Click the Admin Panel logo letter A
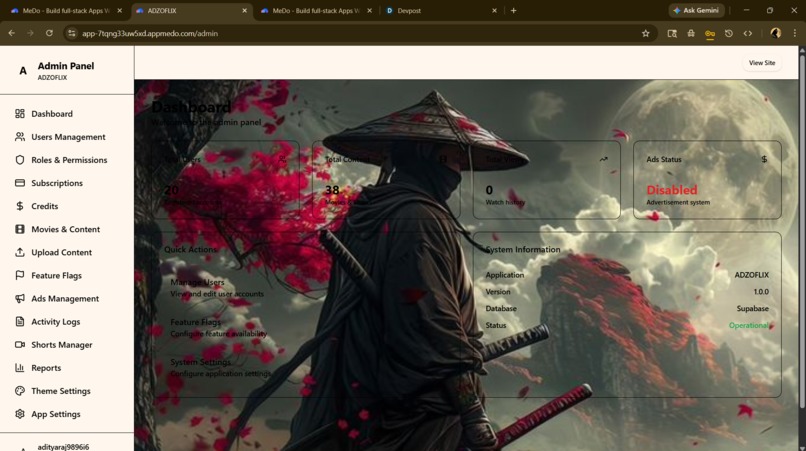The image size is (806, 451). click(23, 71)
